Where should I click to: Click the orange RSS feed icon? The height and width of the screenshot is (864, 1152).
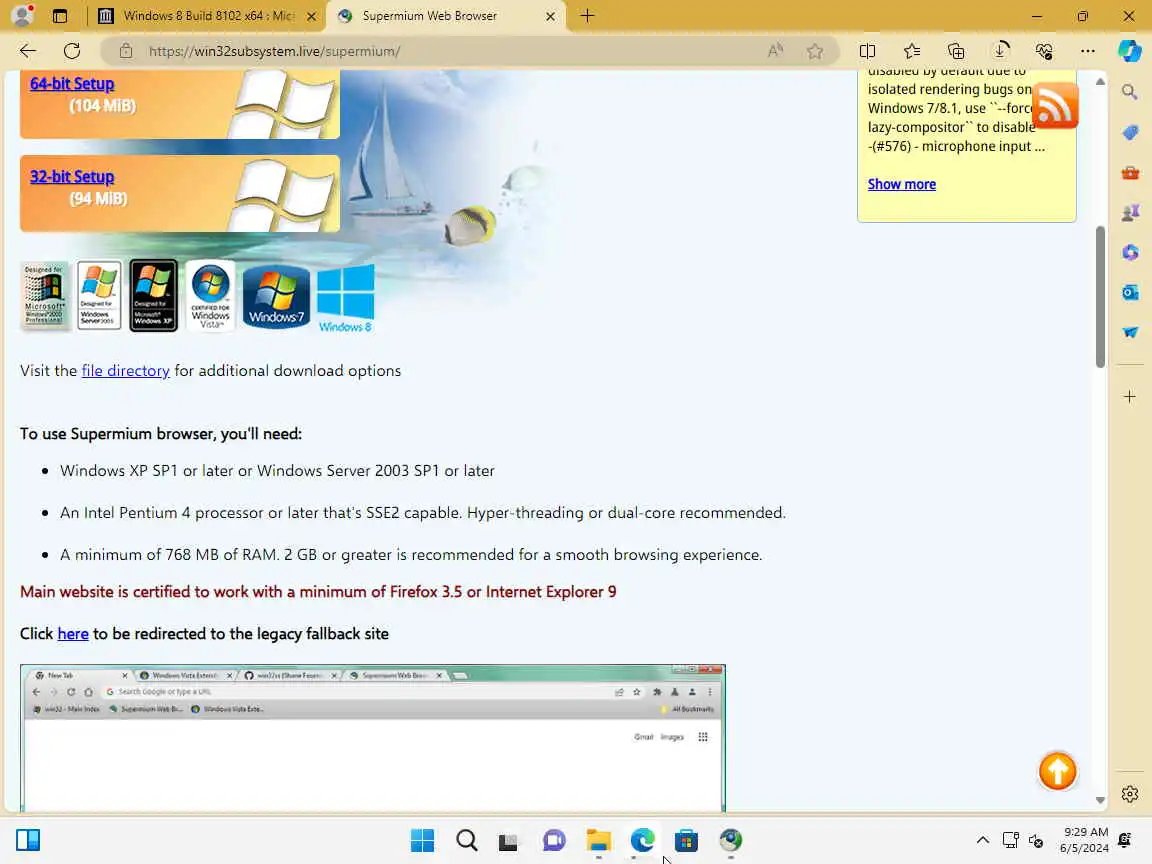(1055, 106)
